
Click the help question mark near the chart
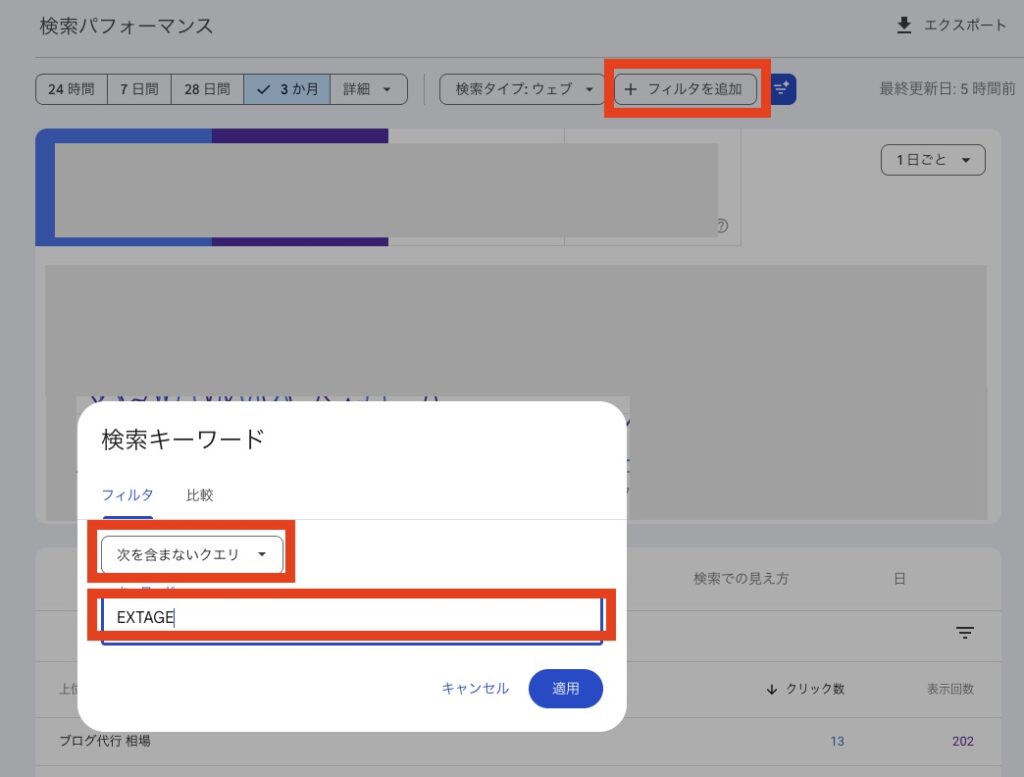[723, 226]
